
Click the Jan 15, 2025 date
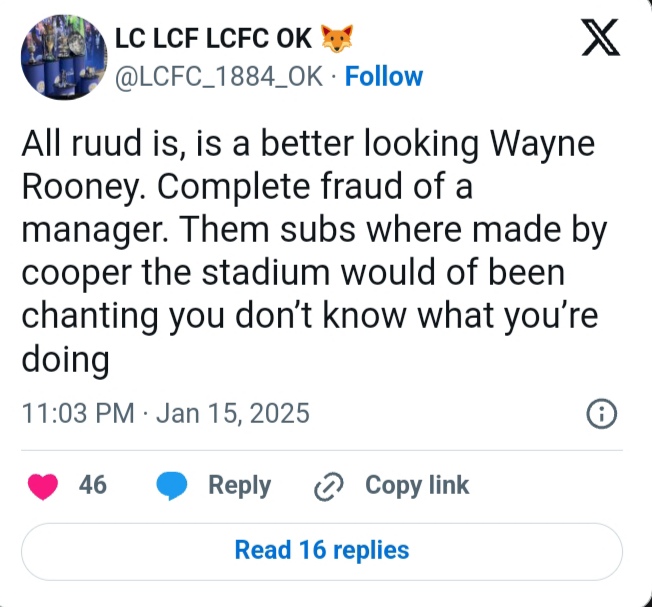(x=232, y=413)
